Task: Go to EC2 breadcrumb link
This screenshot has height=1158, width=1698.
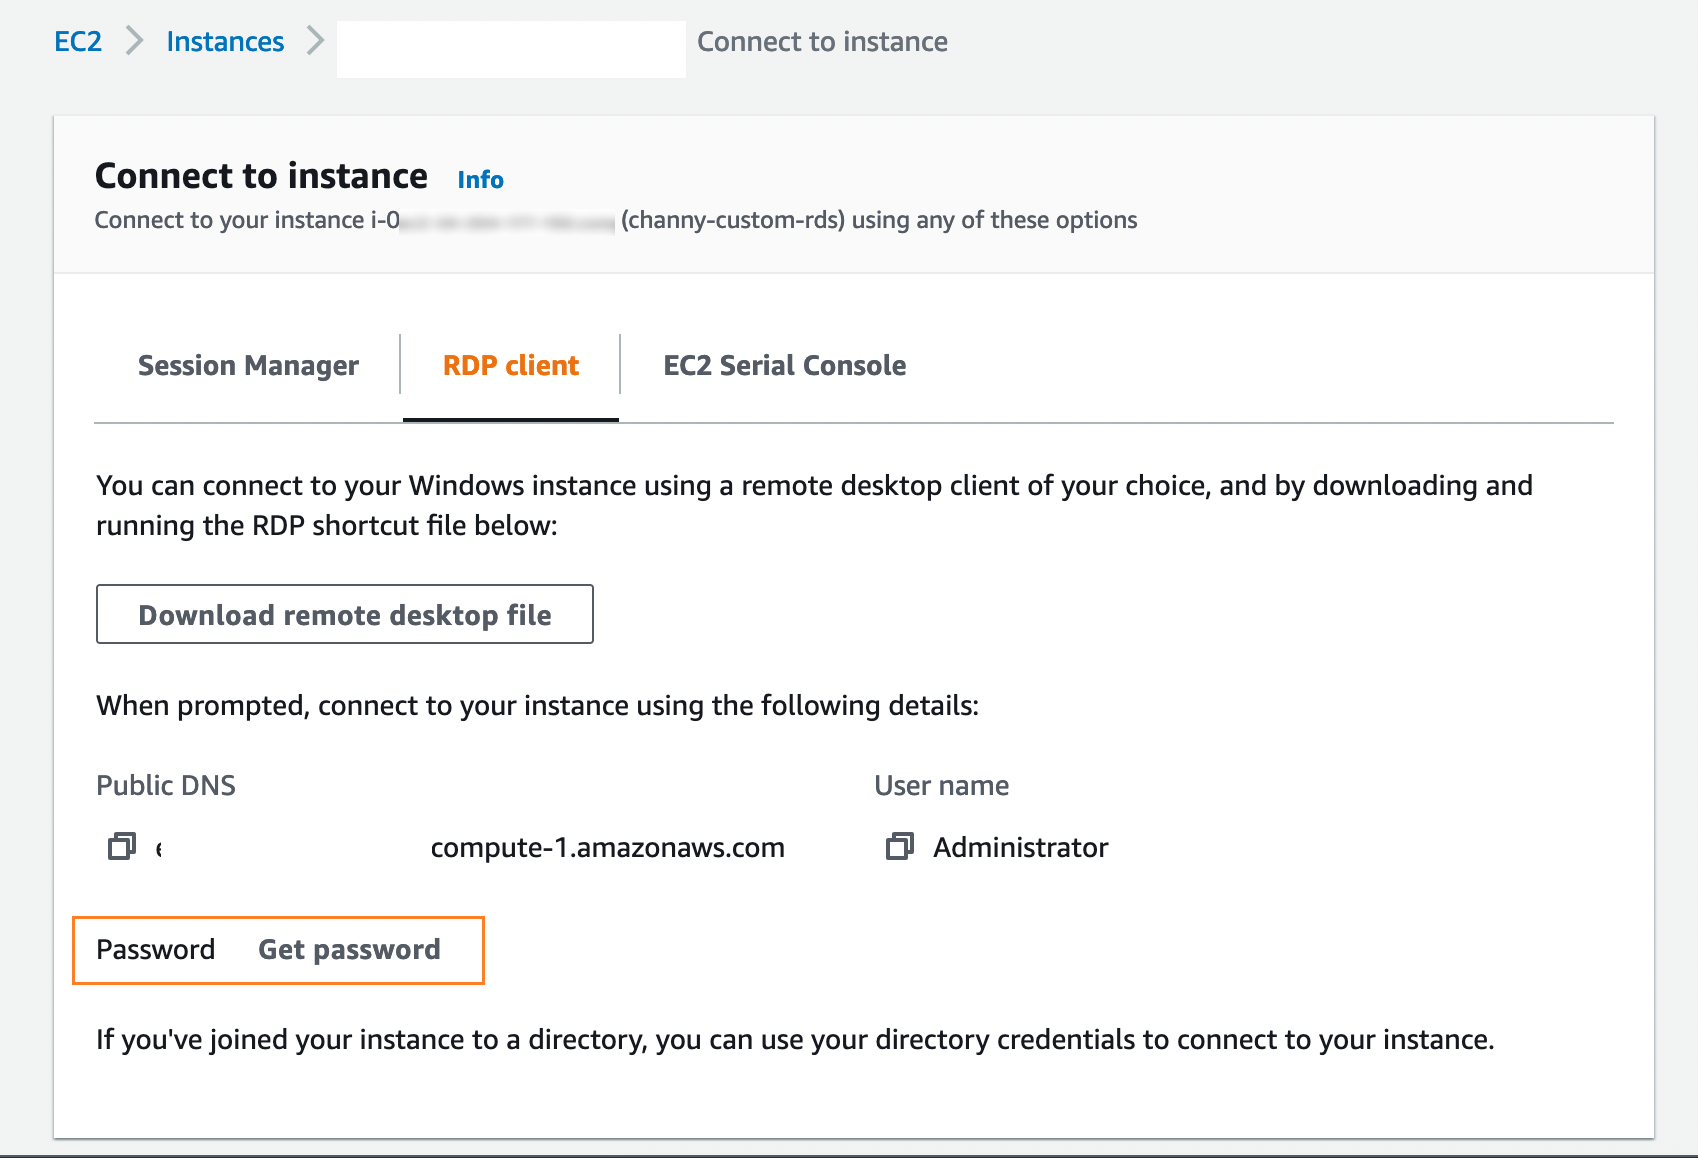Action: pyautogui.click(x=78, y=41)
